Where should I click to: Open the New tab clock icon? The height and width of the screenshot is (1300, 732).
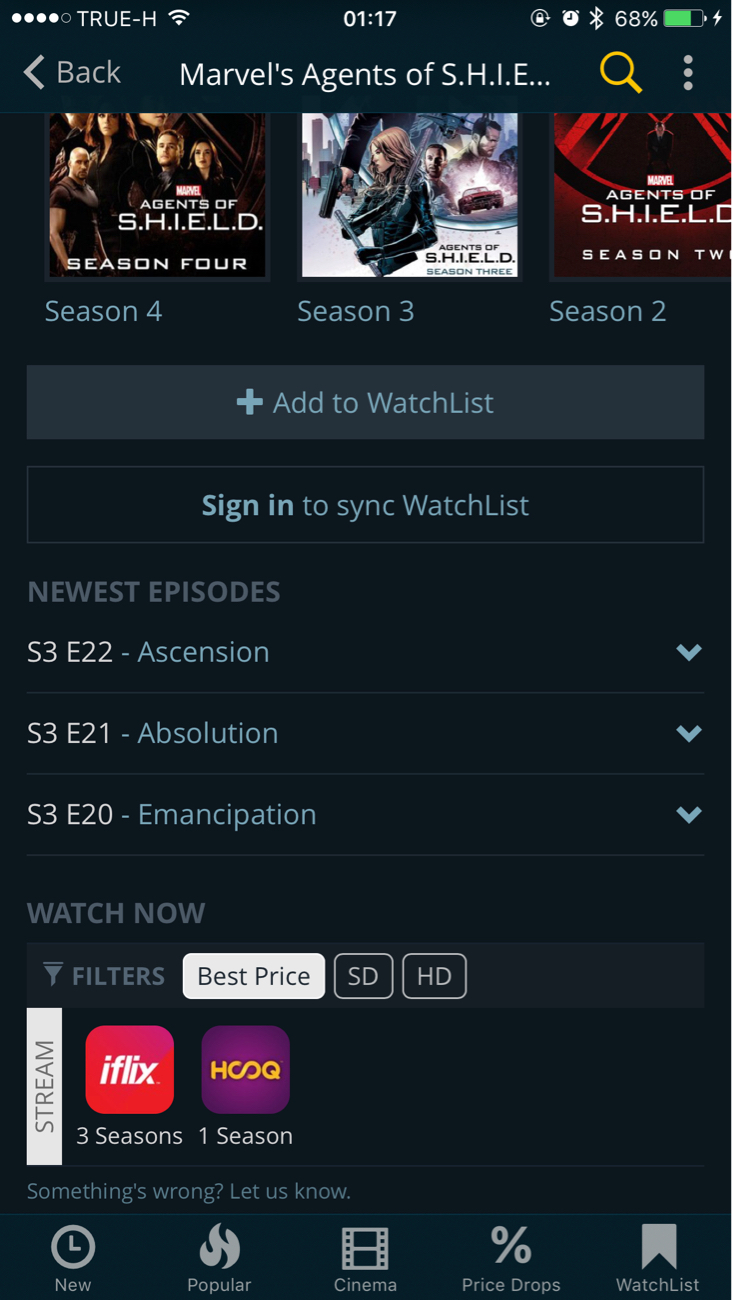coord(73,1257)
